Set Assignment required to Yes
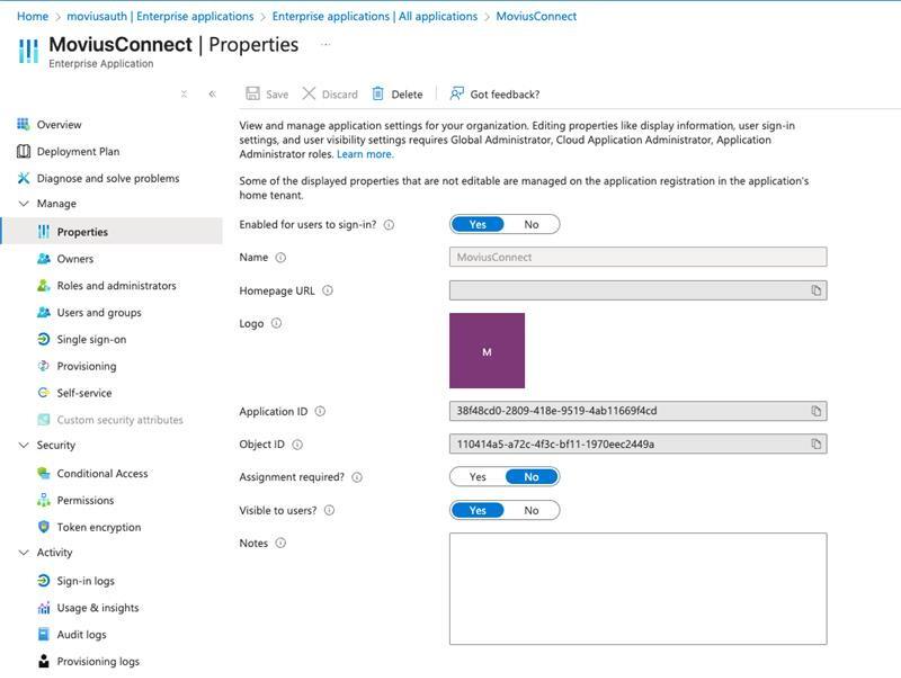The width and height of the screenshot is (901, 678). pos(478,477)
